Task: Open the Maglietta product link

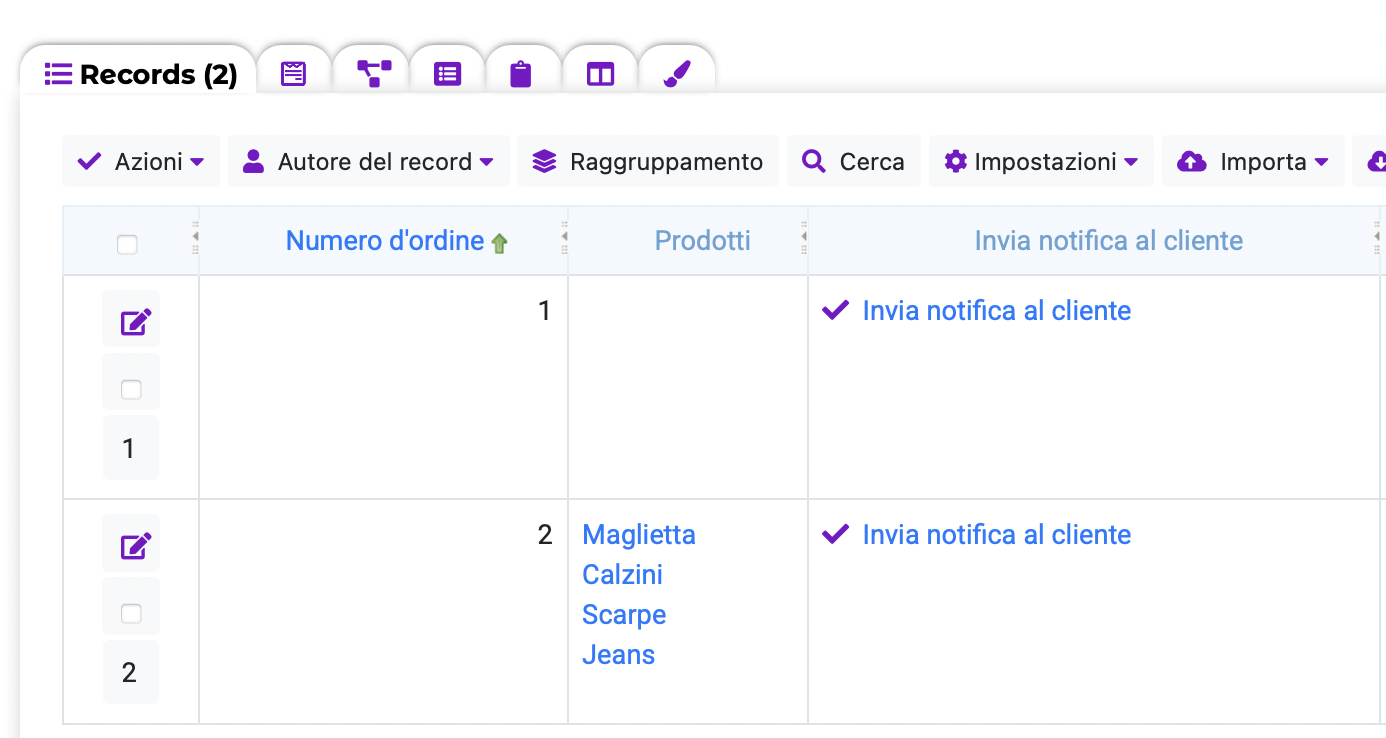Action: [639, 535]
